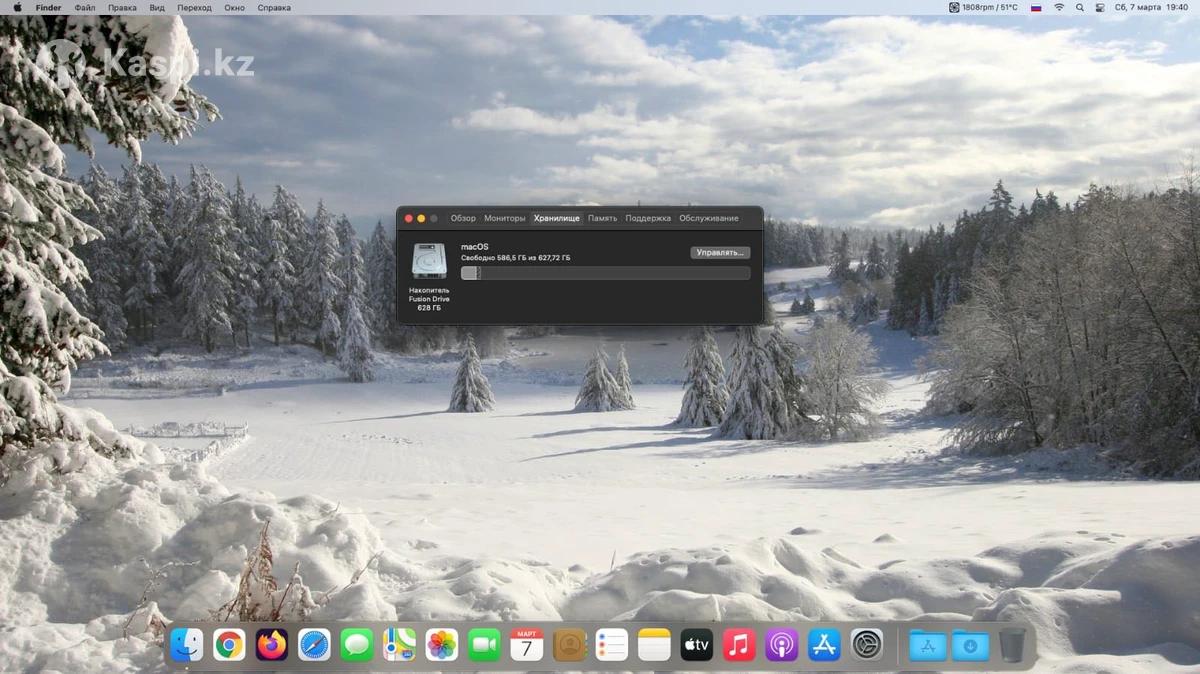Open Google Chrome from the dock
The image size is (1200, 674).
[x=229, y=645]
